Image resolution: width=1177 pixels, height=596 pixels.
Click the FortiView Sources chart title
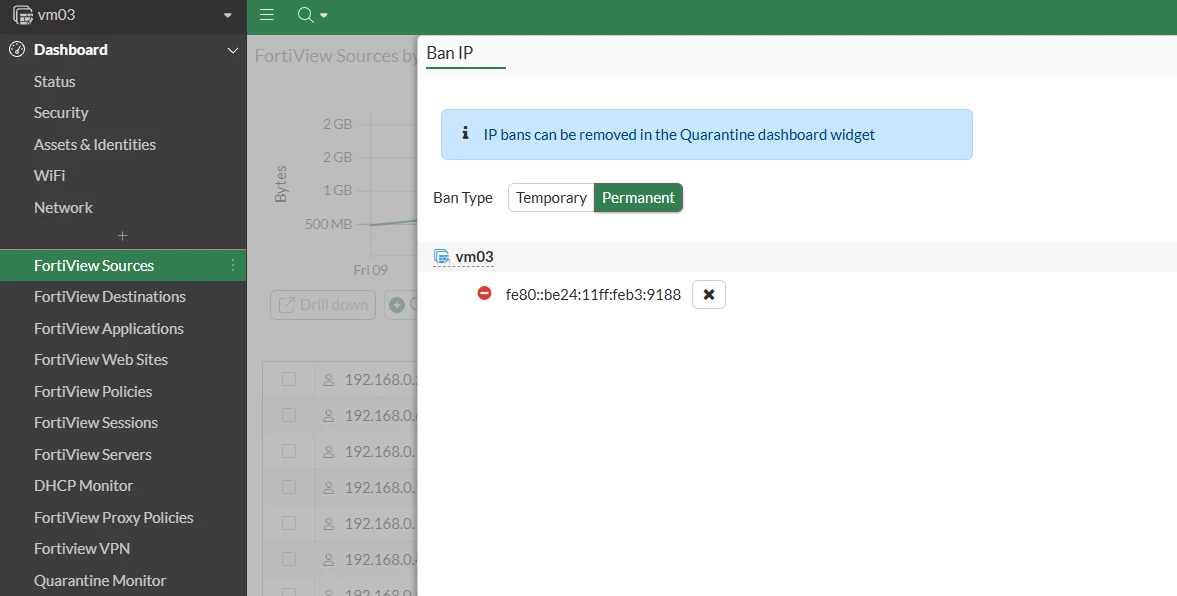tap(336, 56)
